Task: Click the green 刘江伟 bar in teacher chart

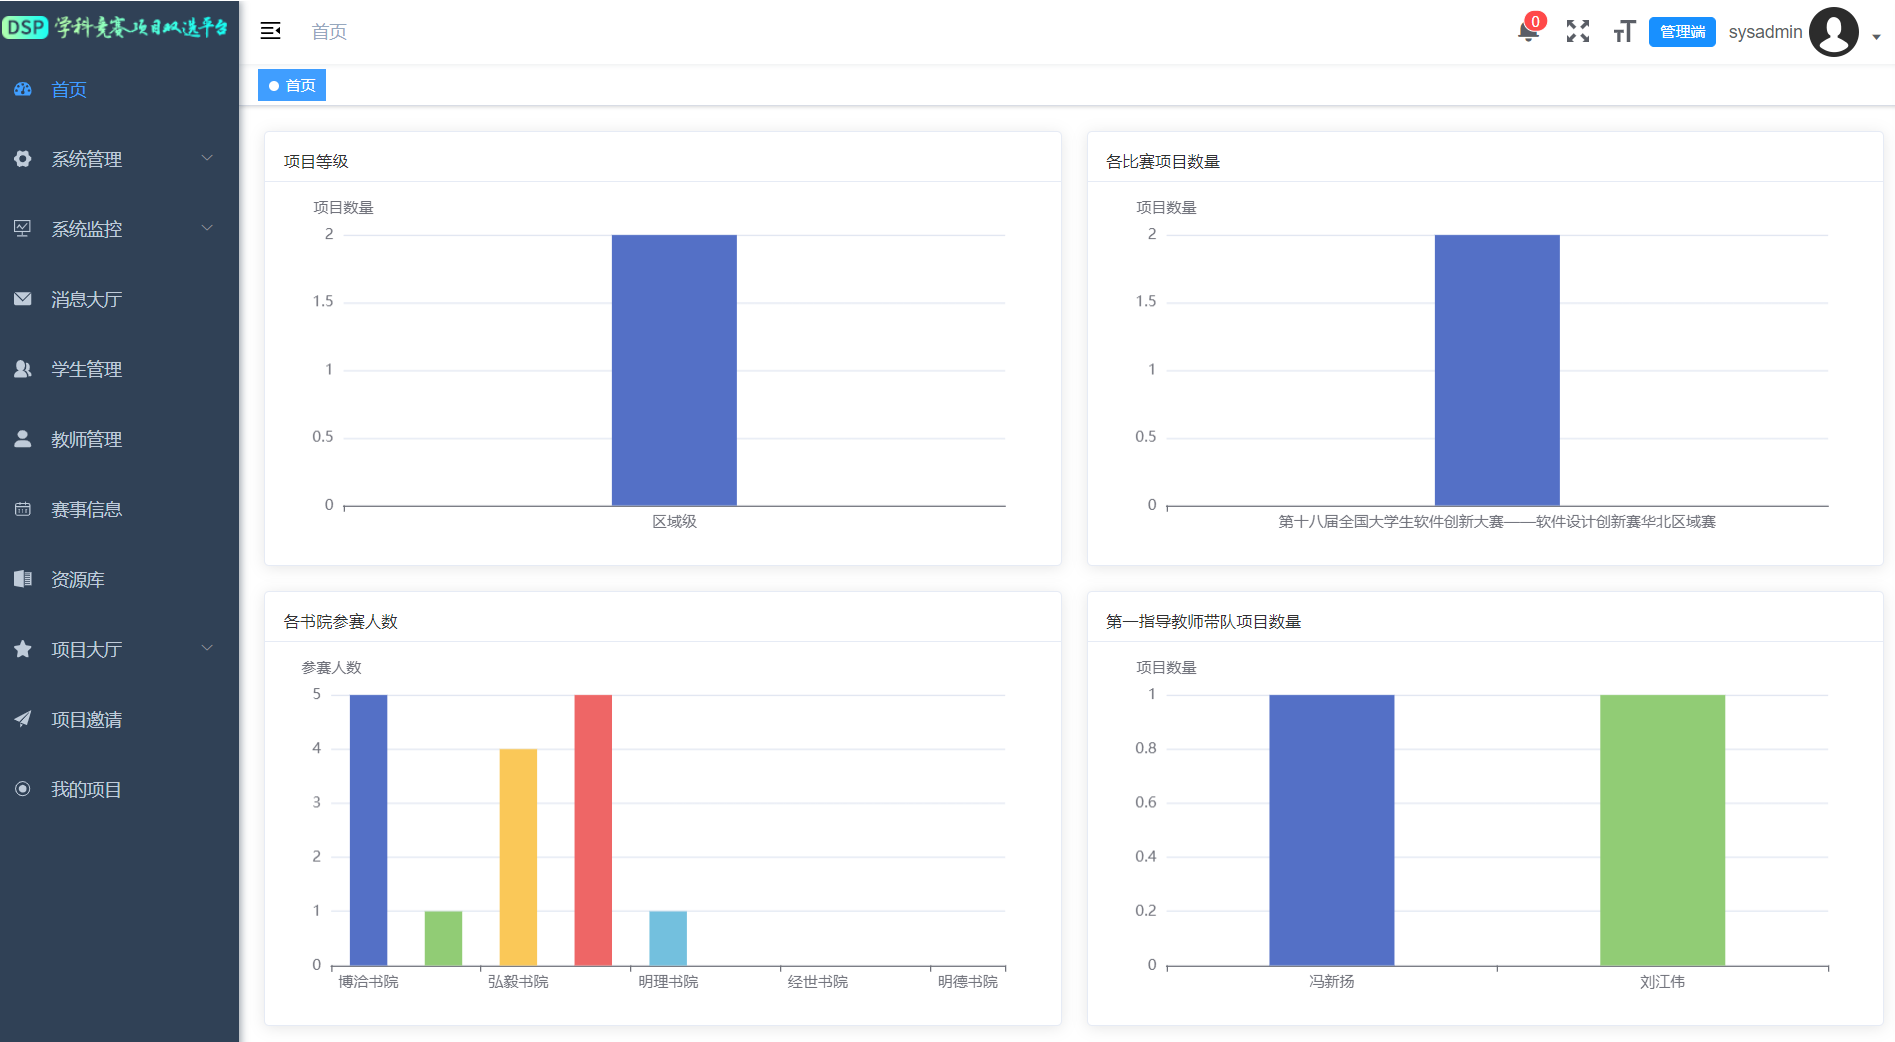Action: coord(1662,829)
